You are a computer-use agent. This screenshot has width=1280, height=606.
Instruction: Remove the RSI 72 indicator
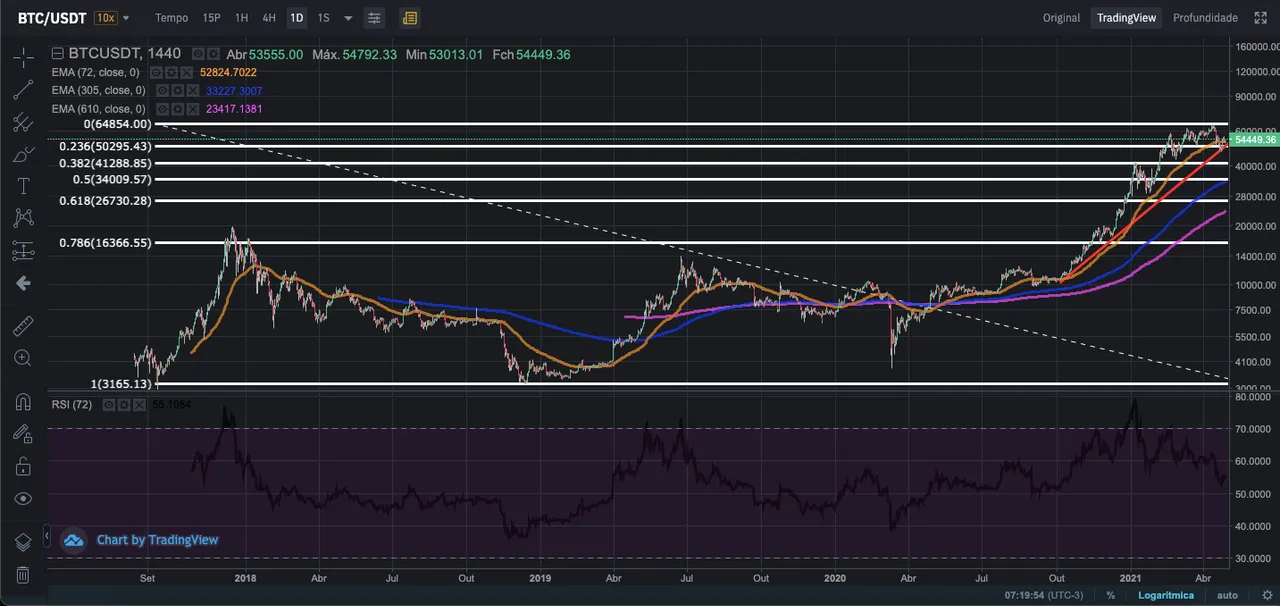139,404
